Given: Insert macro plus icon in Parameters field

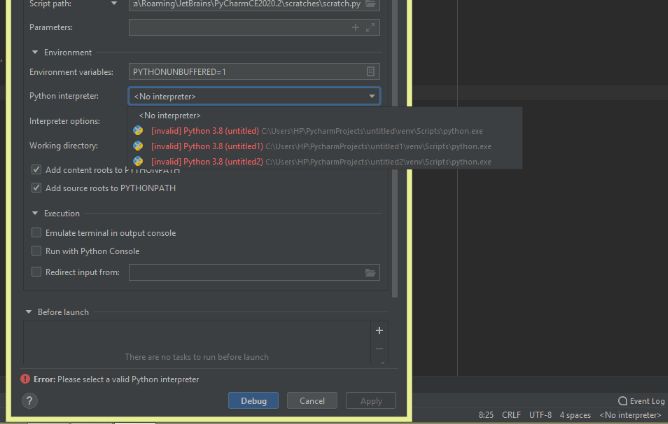Looking at the screenshot, I should tap(355, 28).
